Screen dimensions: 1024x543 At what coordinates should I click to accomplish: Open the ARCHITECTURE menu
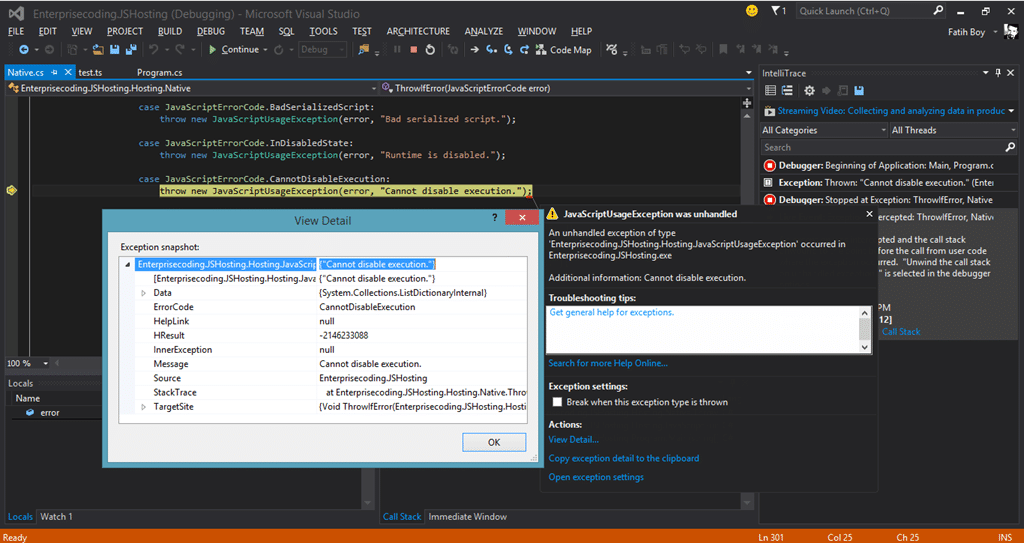[418, 31]
